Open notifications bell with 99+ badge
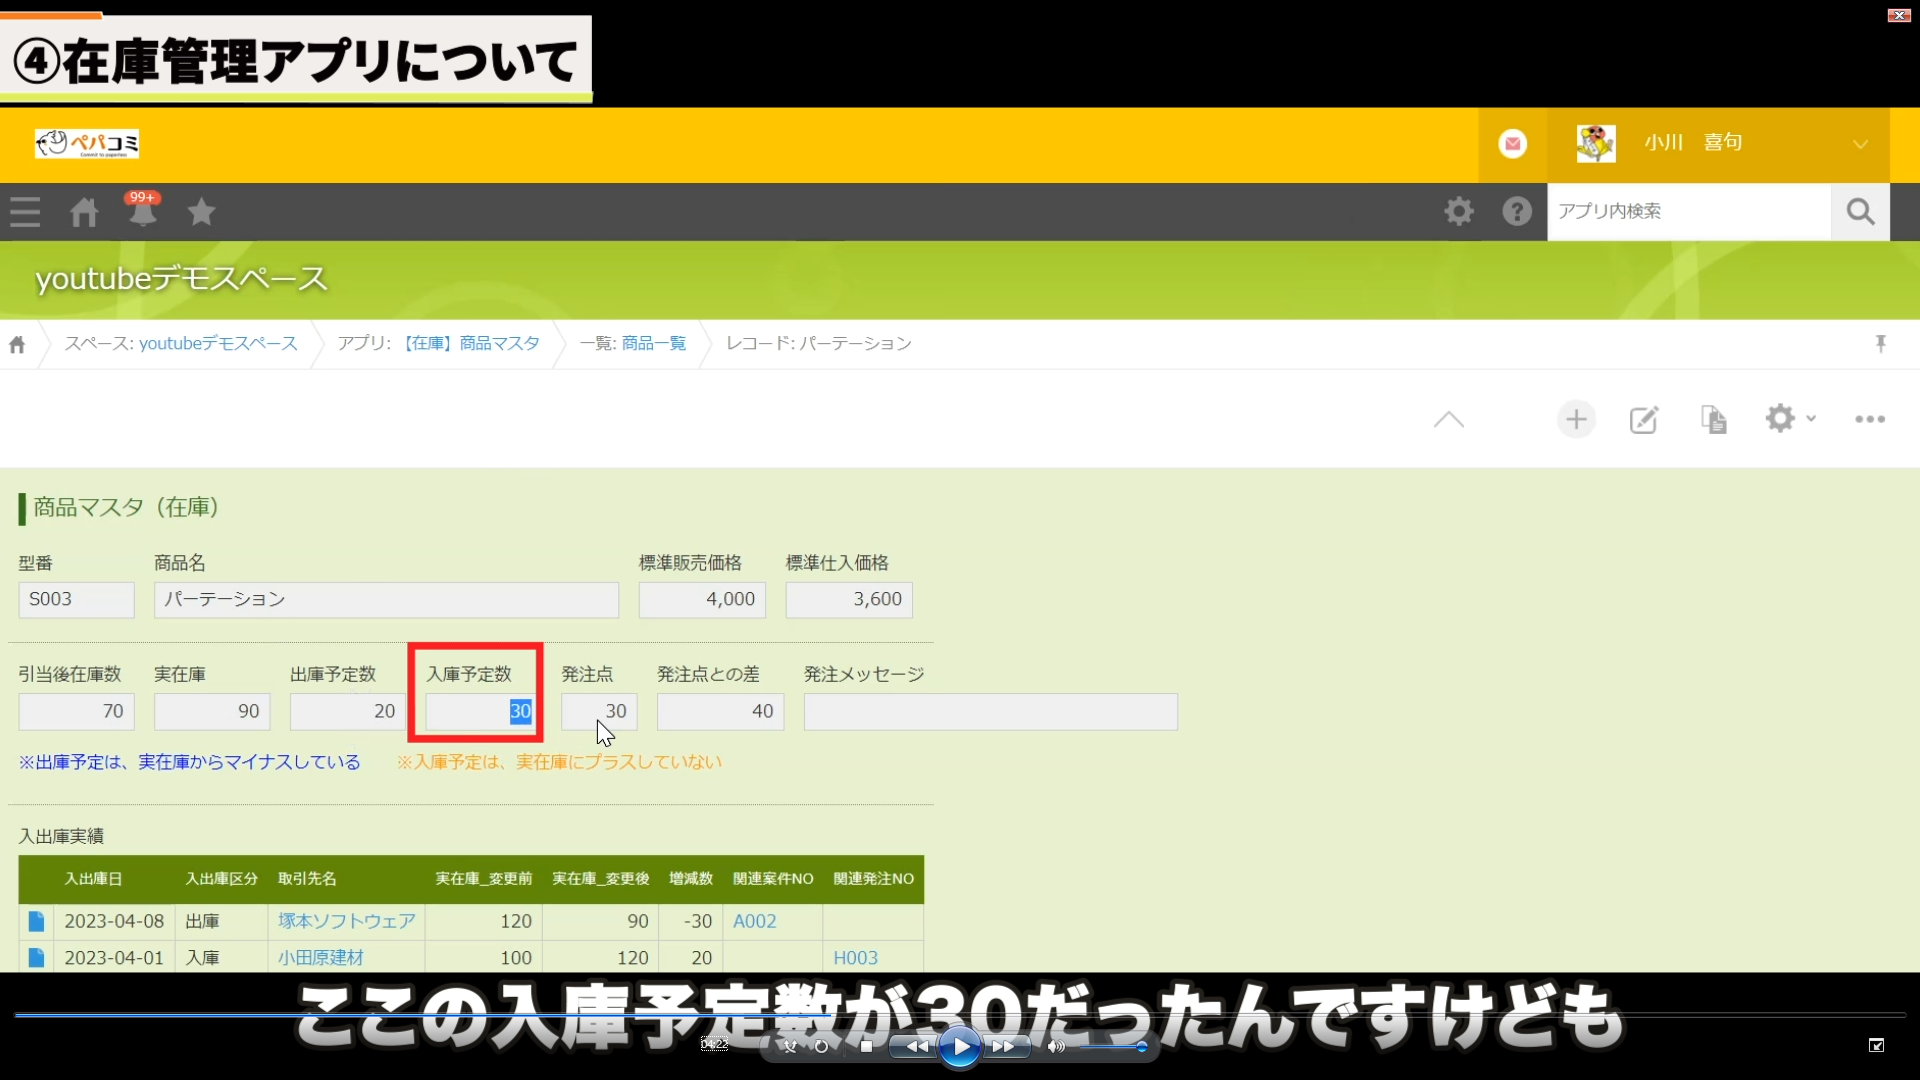This screenshot has width=1920, height=1080. 143,212
